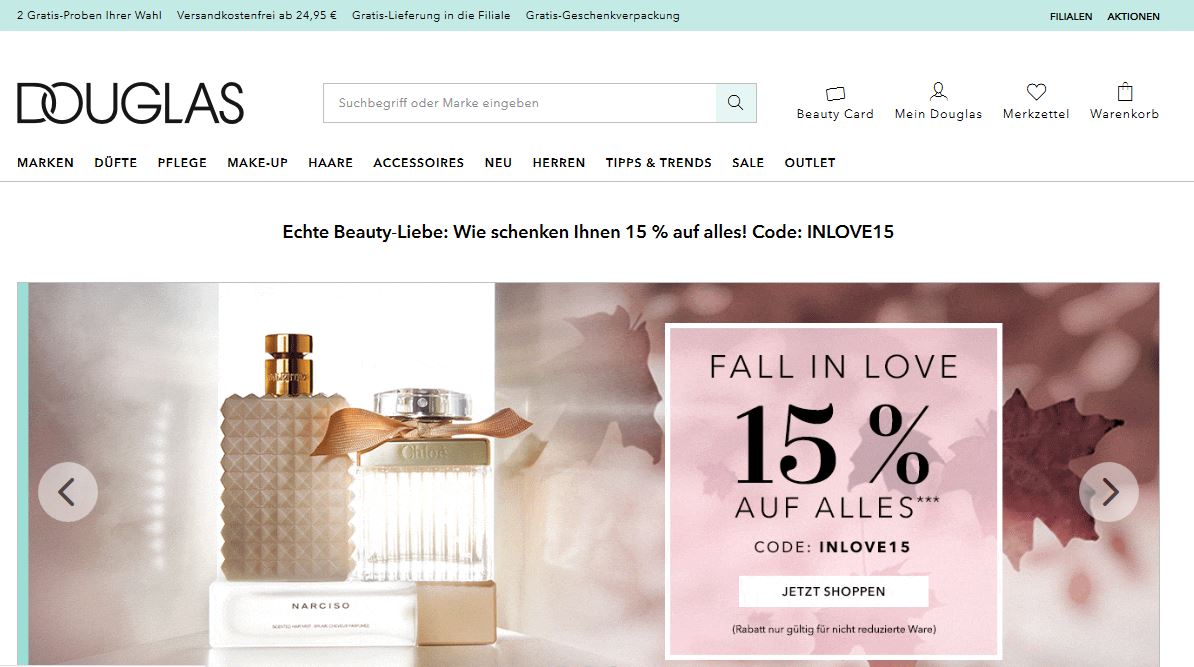Viewport: 1194px width, 667px height.
Task: Show previous banner slide with left arrow
Action: click(68, 492)
